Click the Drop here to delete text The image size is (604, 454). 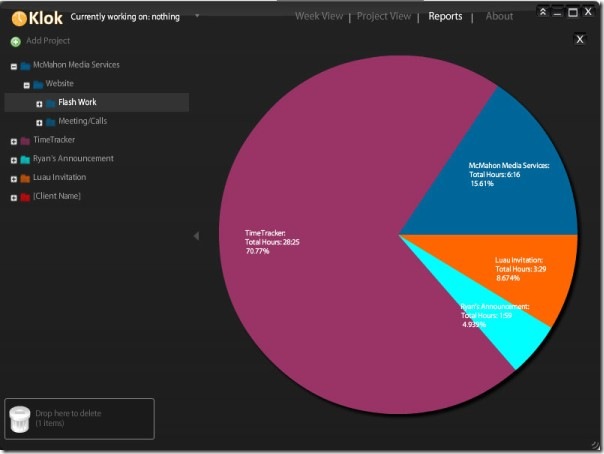69,413
